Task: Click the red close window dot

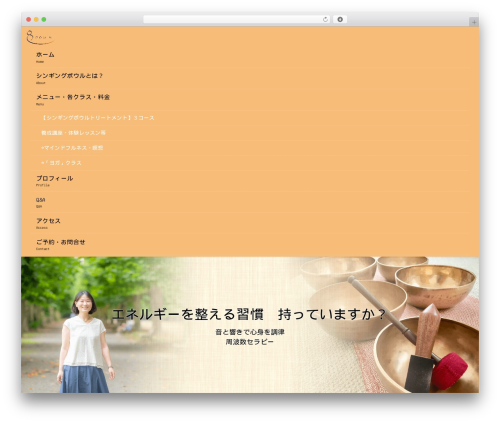Action: coord(29,19)
